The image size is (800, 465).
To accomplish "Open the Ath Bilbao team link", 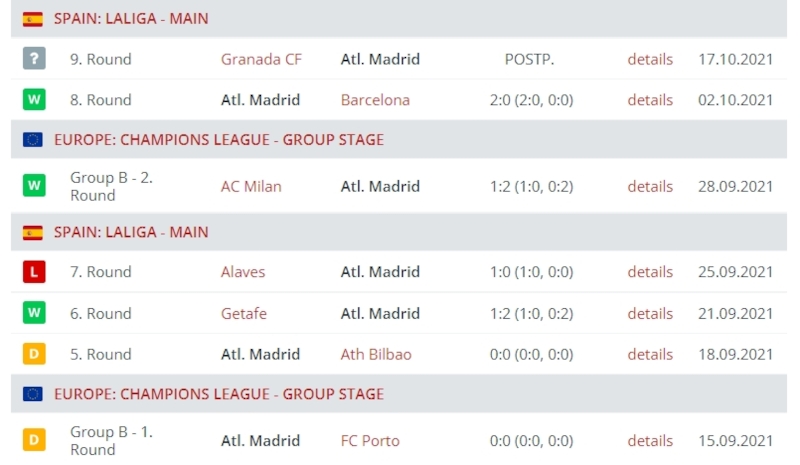I will 376,354.
